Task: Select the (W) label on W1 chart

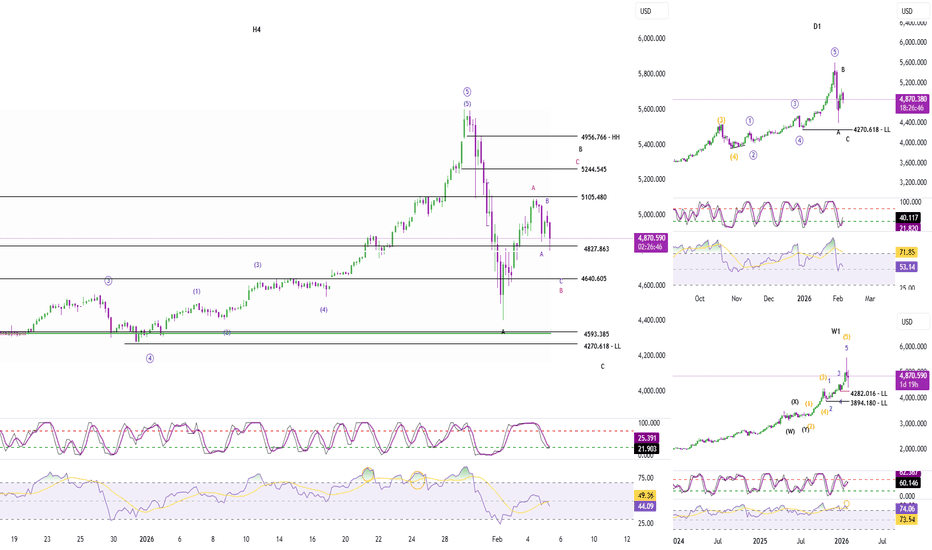Action: [790, 432]
